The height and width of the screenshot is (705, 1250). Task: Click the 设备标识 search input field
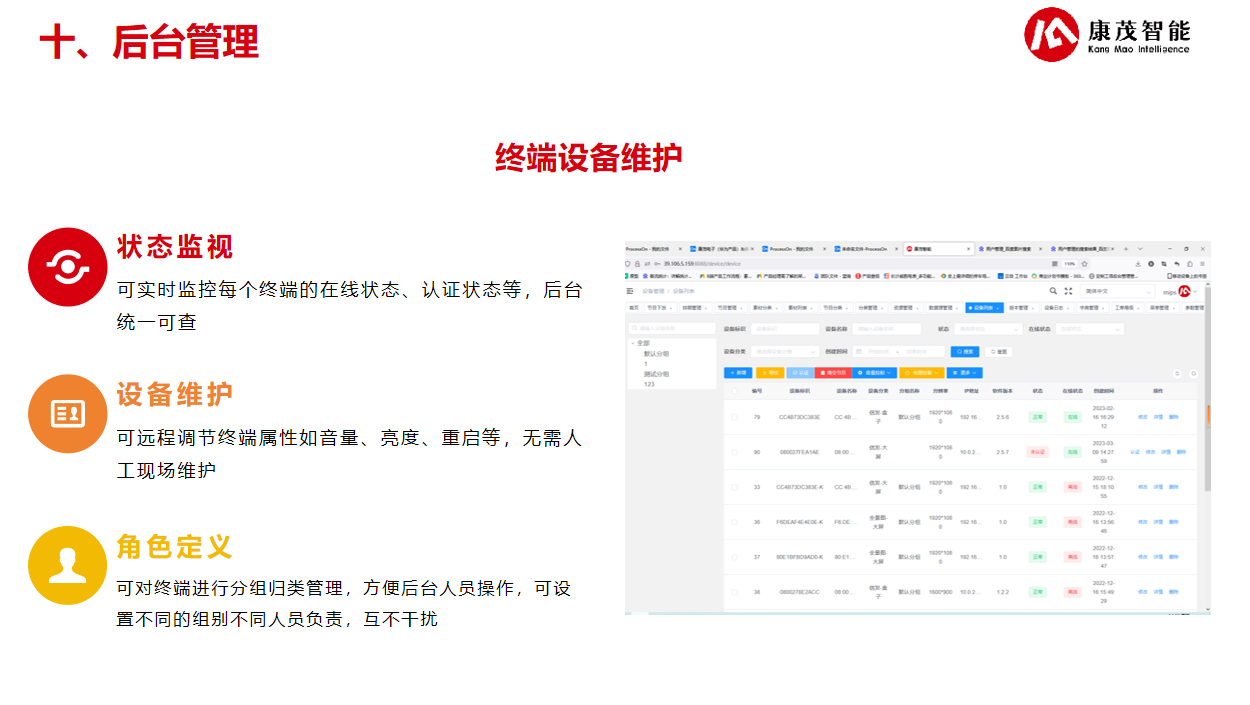coord(785,328)
